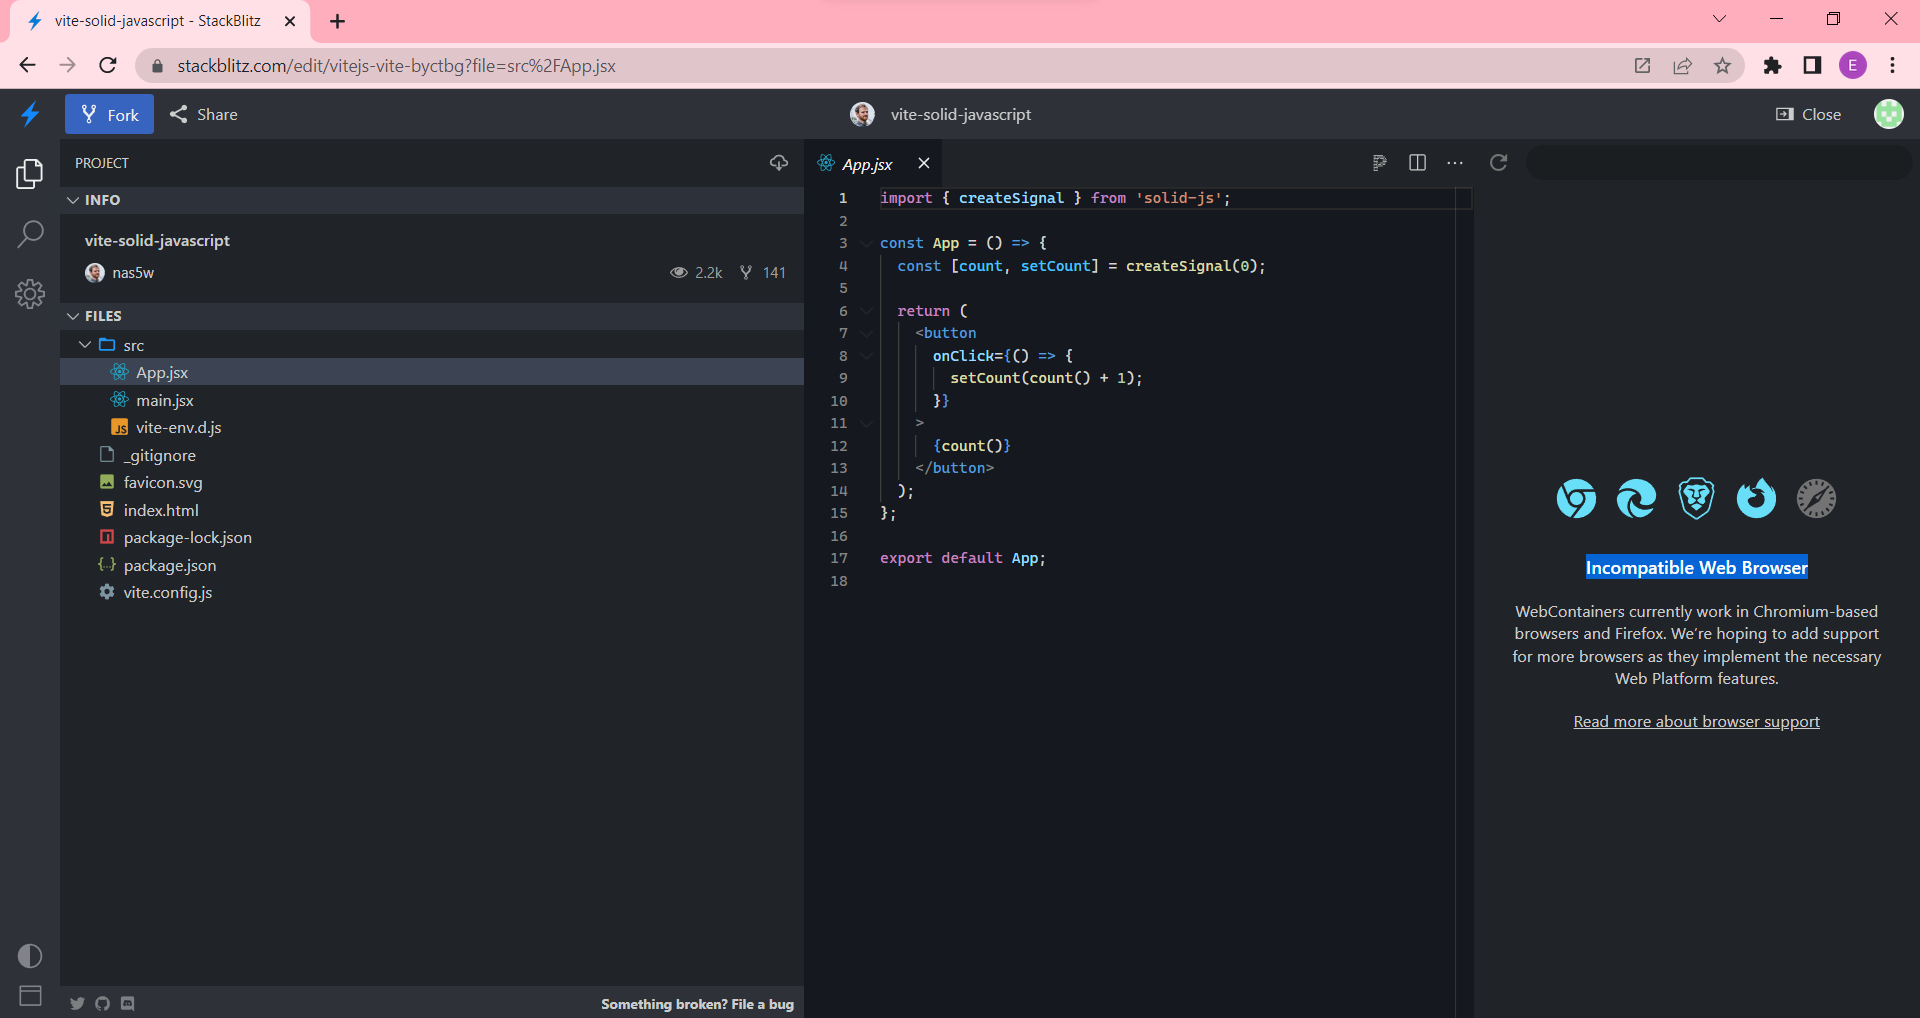Open Read more about browser support

coord(1696,721)
